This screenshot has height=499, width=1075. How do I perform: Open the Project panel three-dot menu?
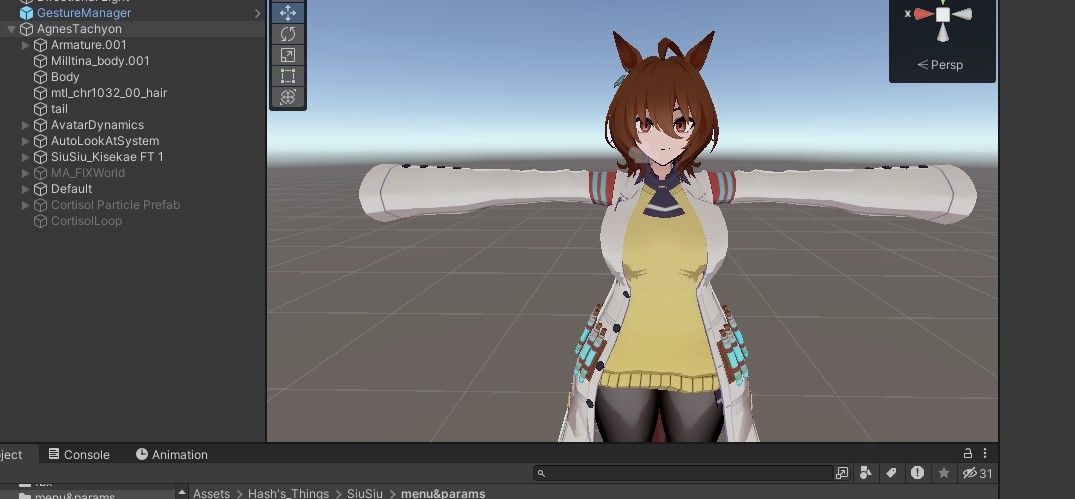(x=985, y=453)
